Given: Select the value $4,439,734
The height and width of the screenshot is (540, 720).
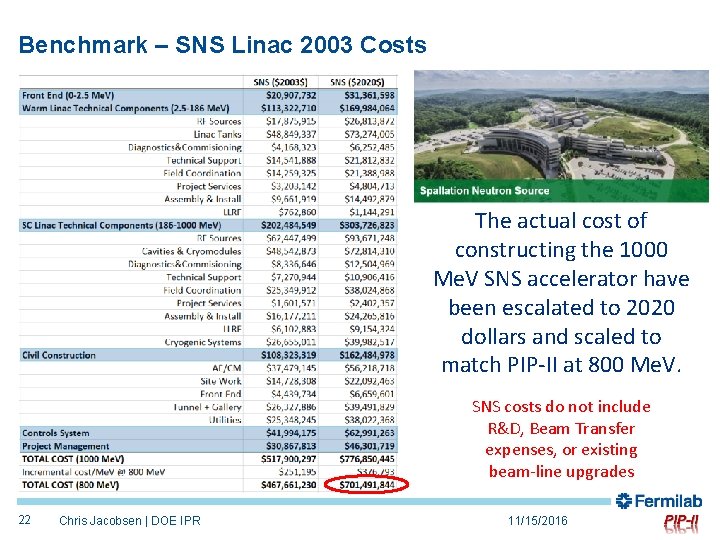Looking at the screenshot, I should 293,394.
